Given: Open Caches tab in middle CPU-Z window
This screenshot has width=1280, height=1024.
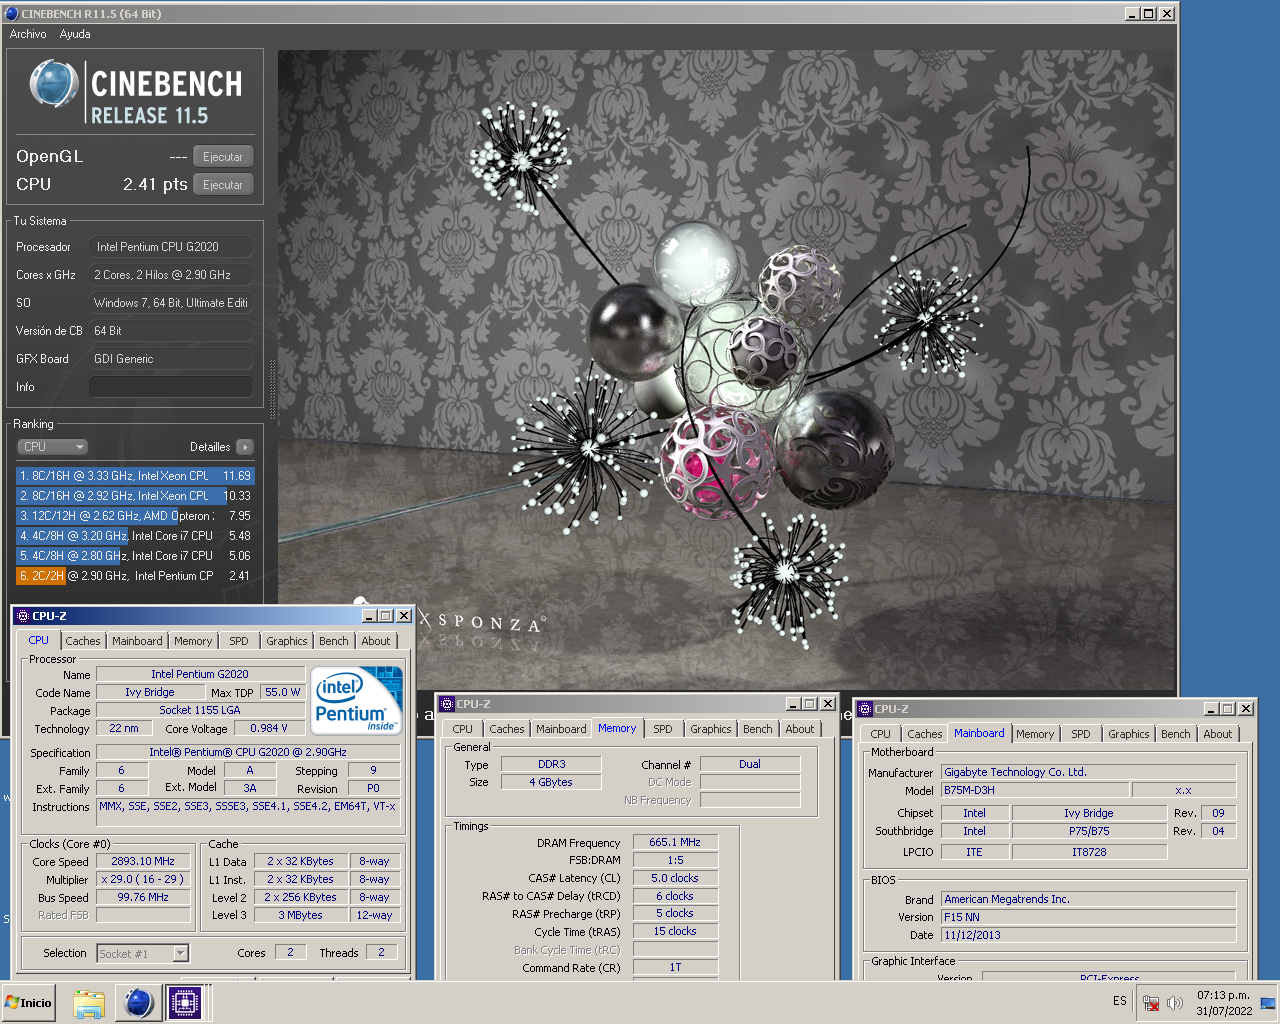Looking at the screenshot, I should (x=507, y=729).
